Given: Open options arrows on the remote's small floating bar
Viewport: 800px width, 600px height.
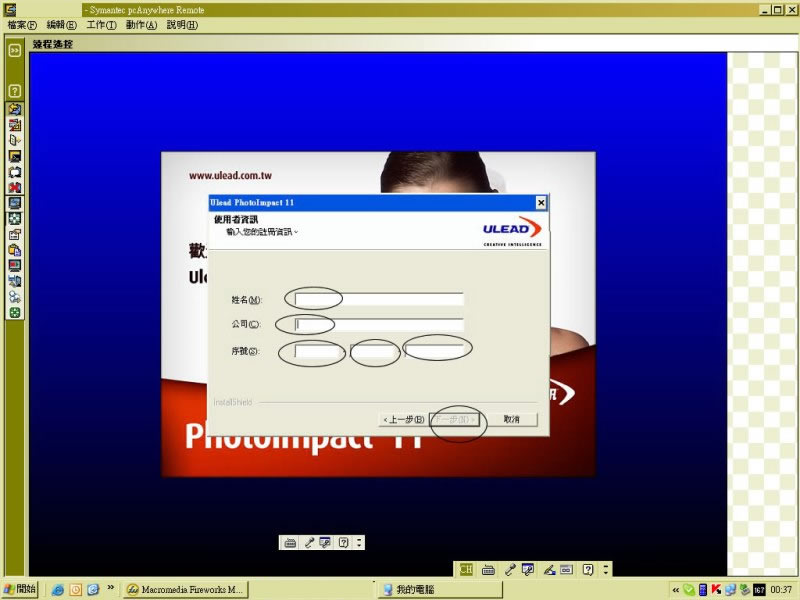Looking at the screenshot, I should tap(359, 542).
